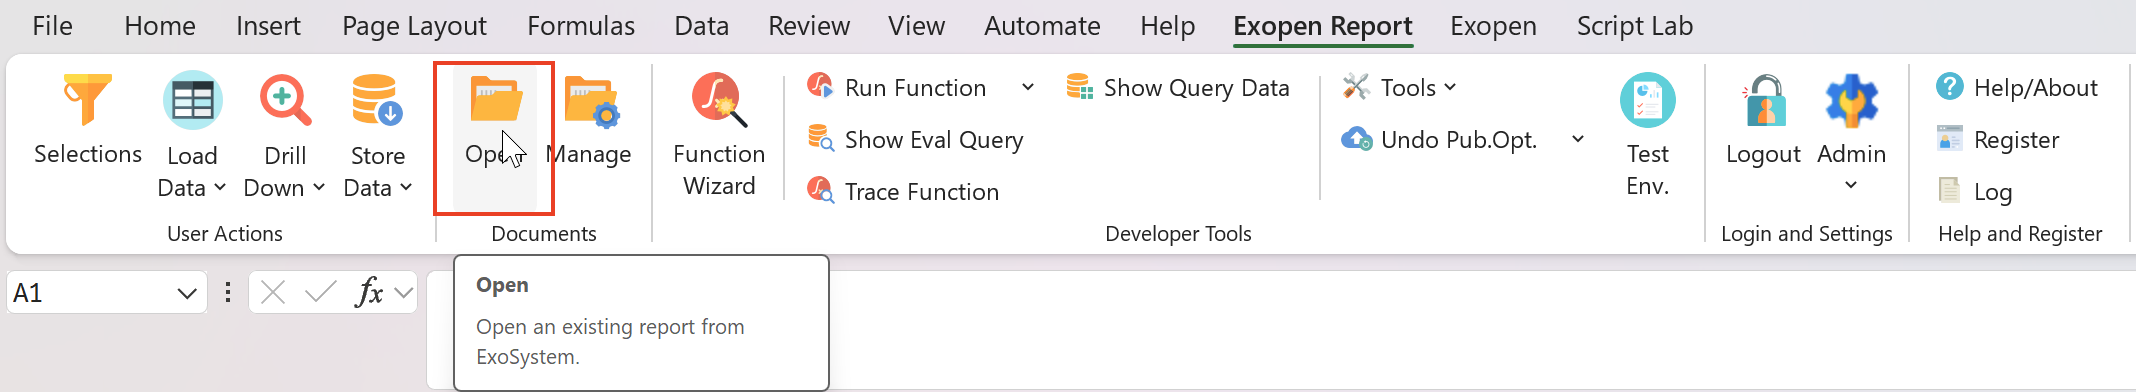Click the formula confirm checkmark icon
Viewport: 2136px width, 392px height.
coord(321,292)
